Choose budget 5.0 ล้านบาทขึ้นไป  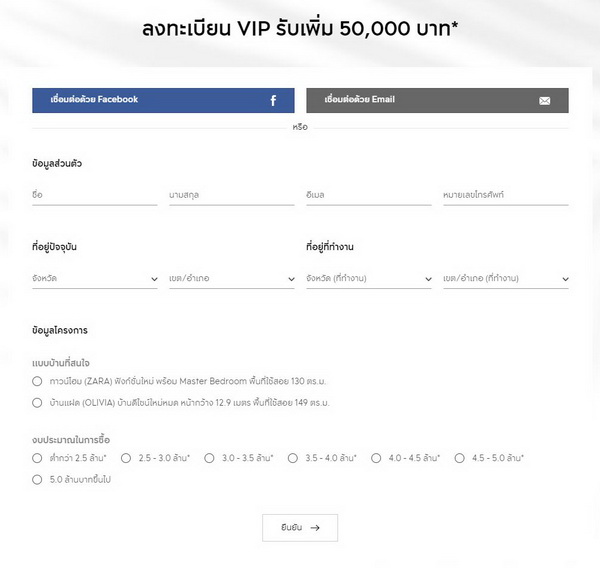click(x=37, y=480)
